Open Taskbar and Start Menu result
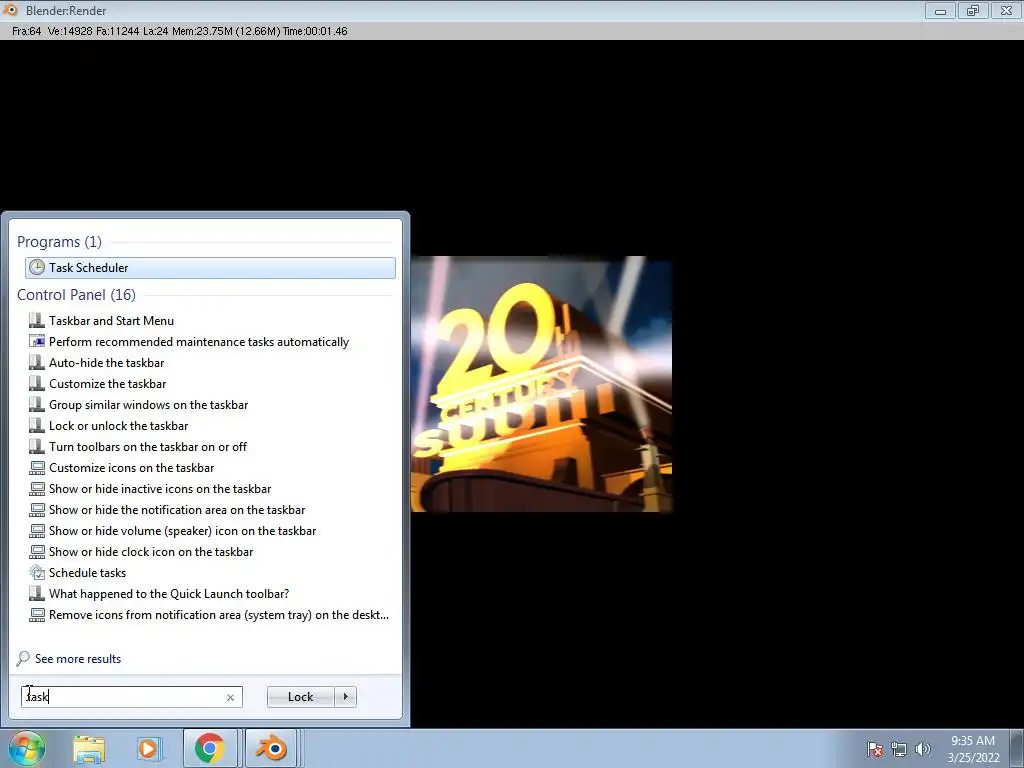 click(111, 321)
